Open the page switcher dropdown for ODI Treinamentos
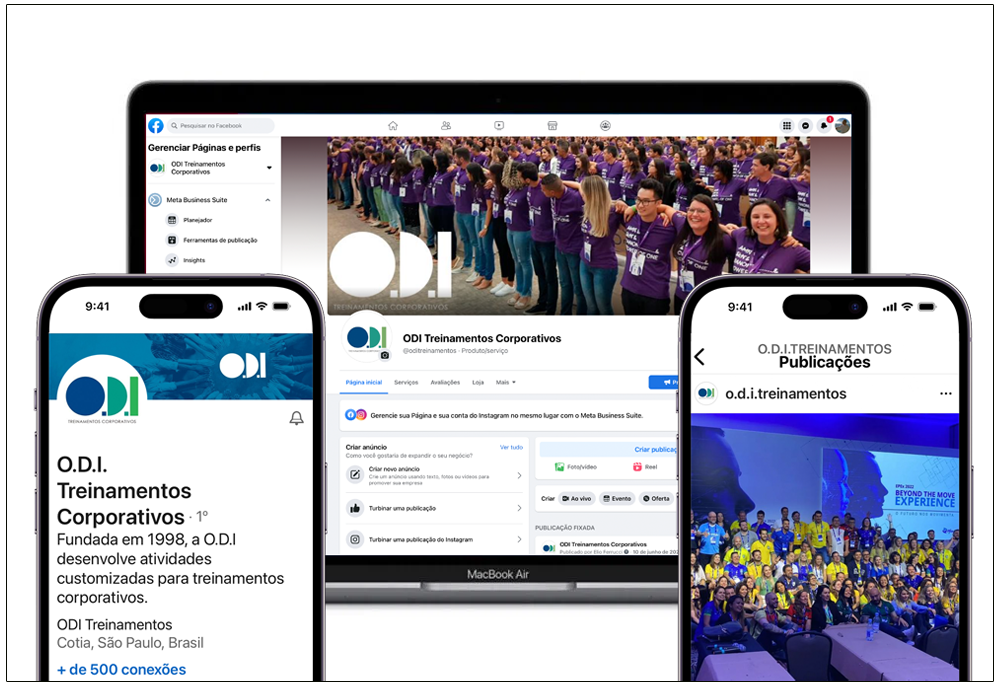1000x685 pixels. click(269, 168)
